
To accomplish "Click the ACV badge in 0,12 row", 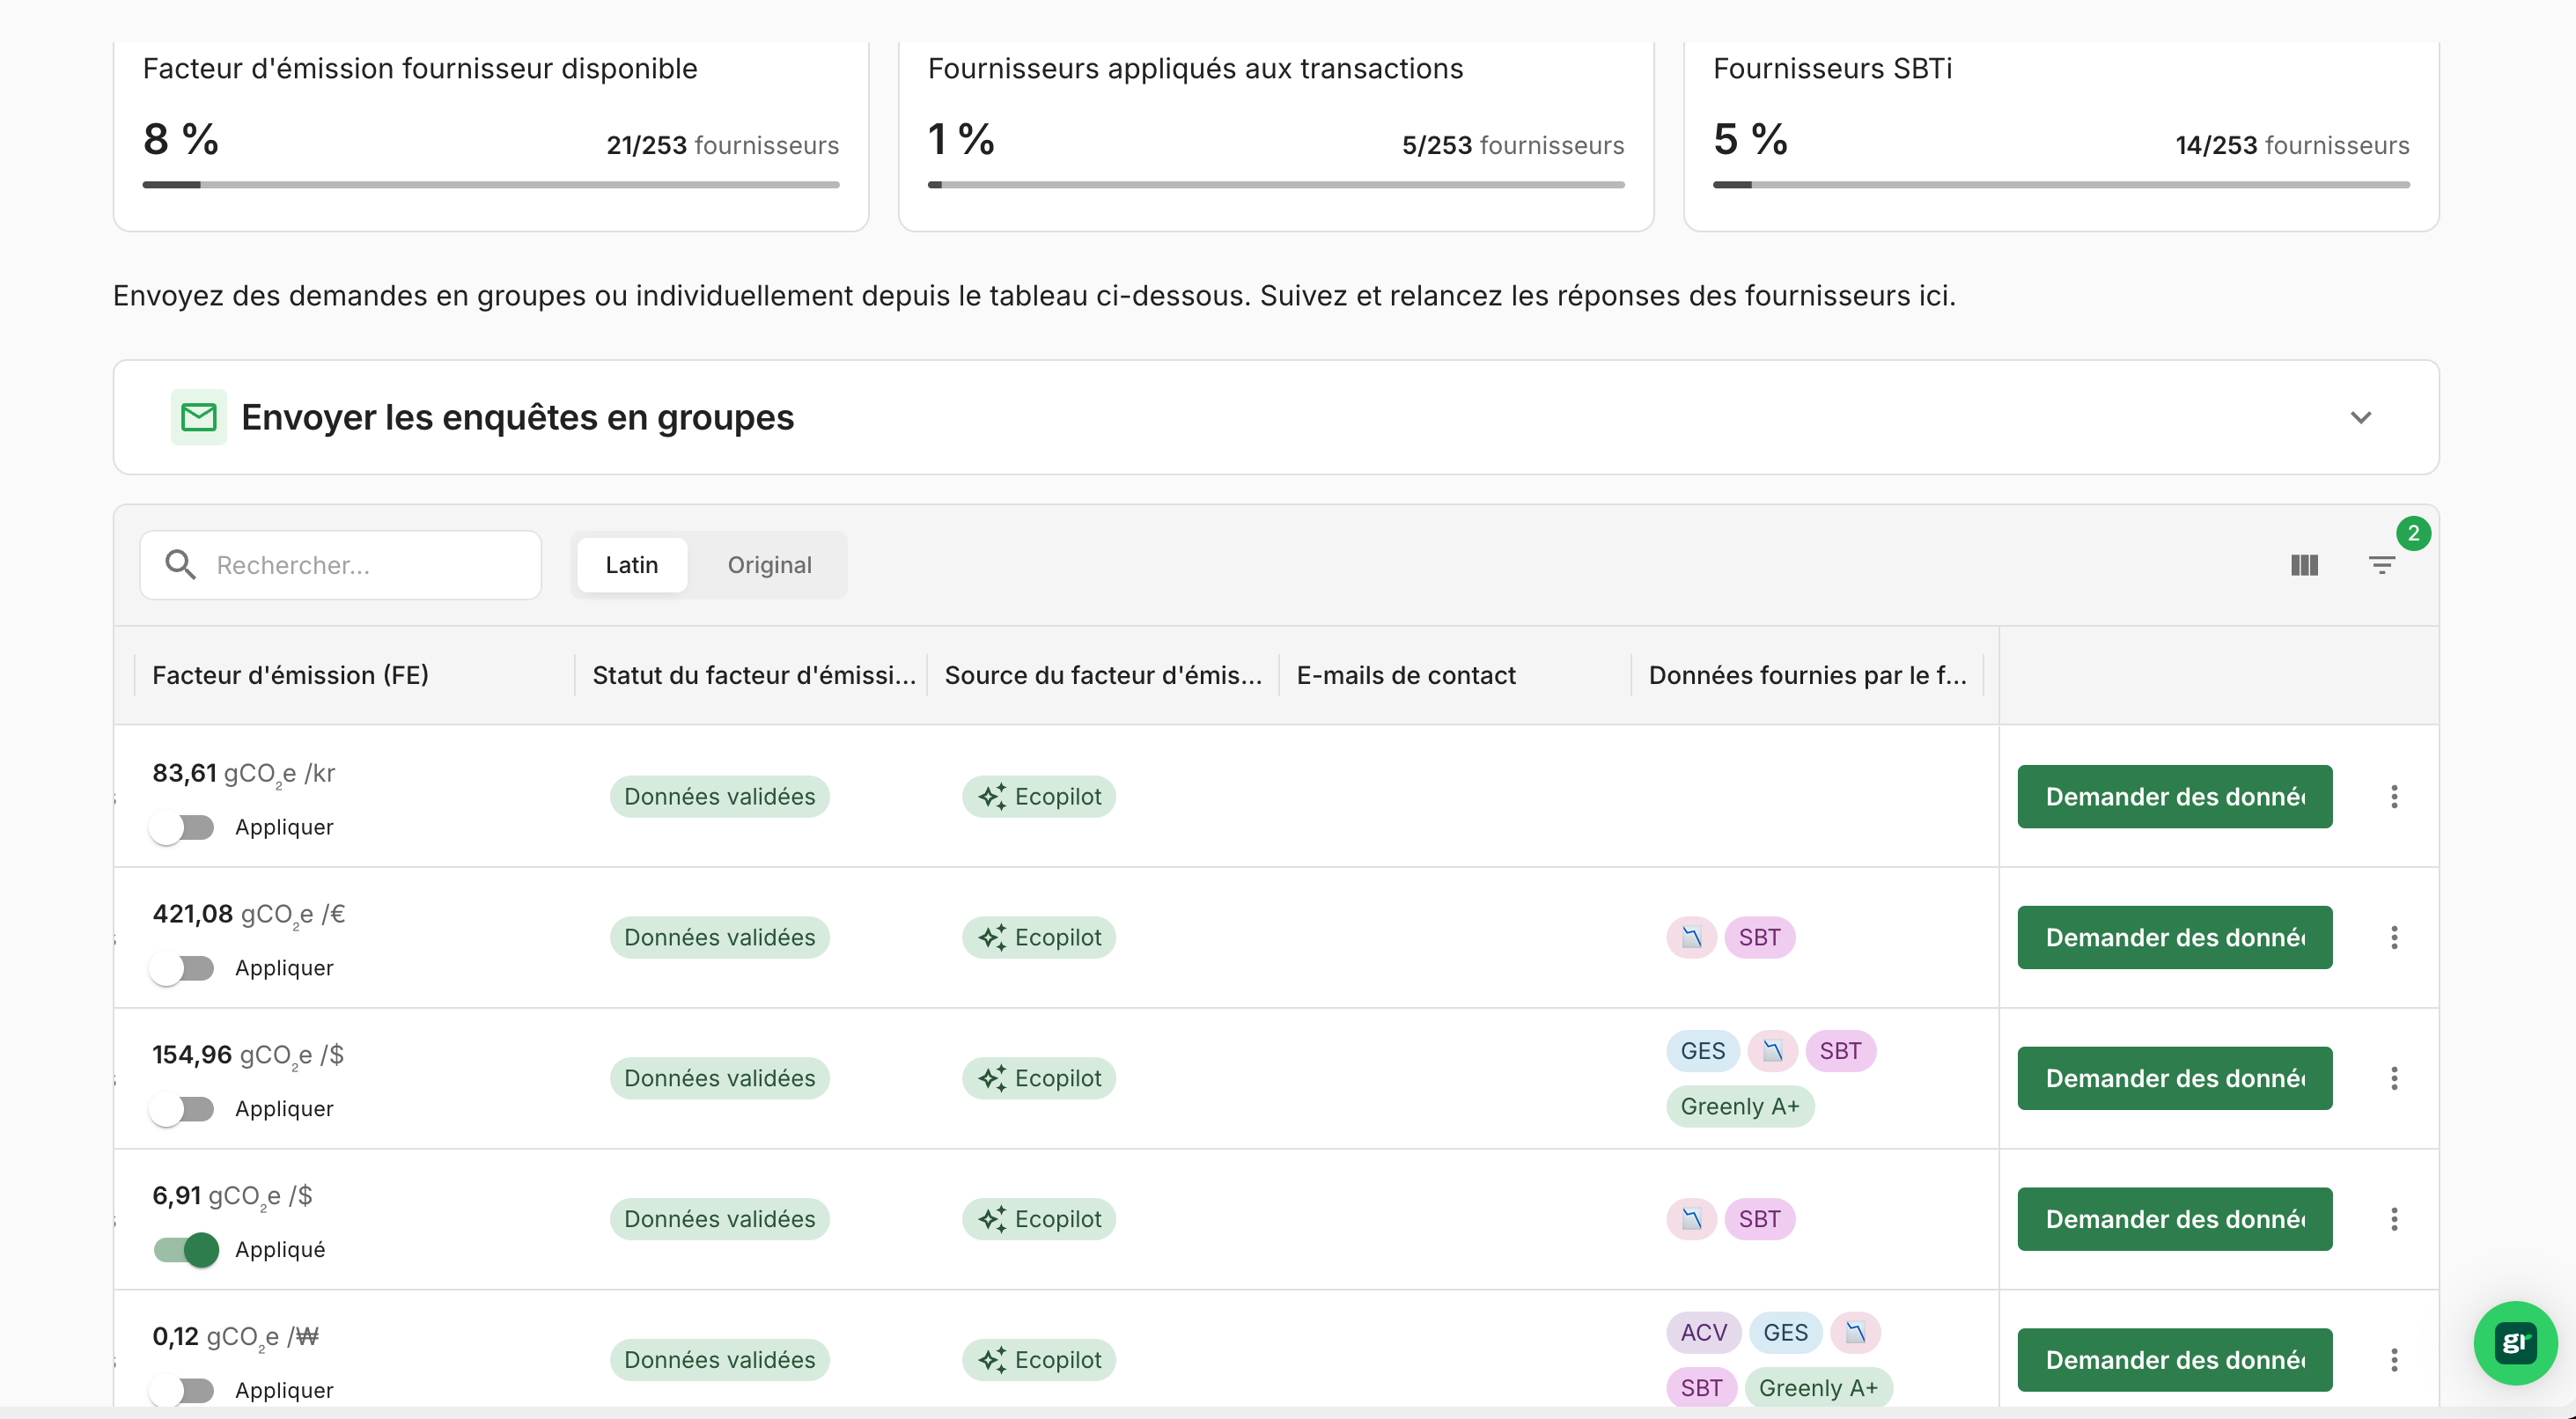I will (1704, 1333).
